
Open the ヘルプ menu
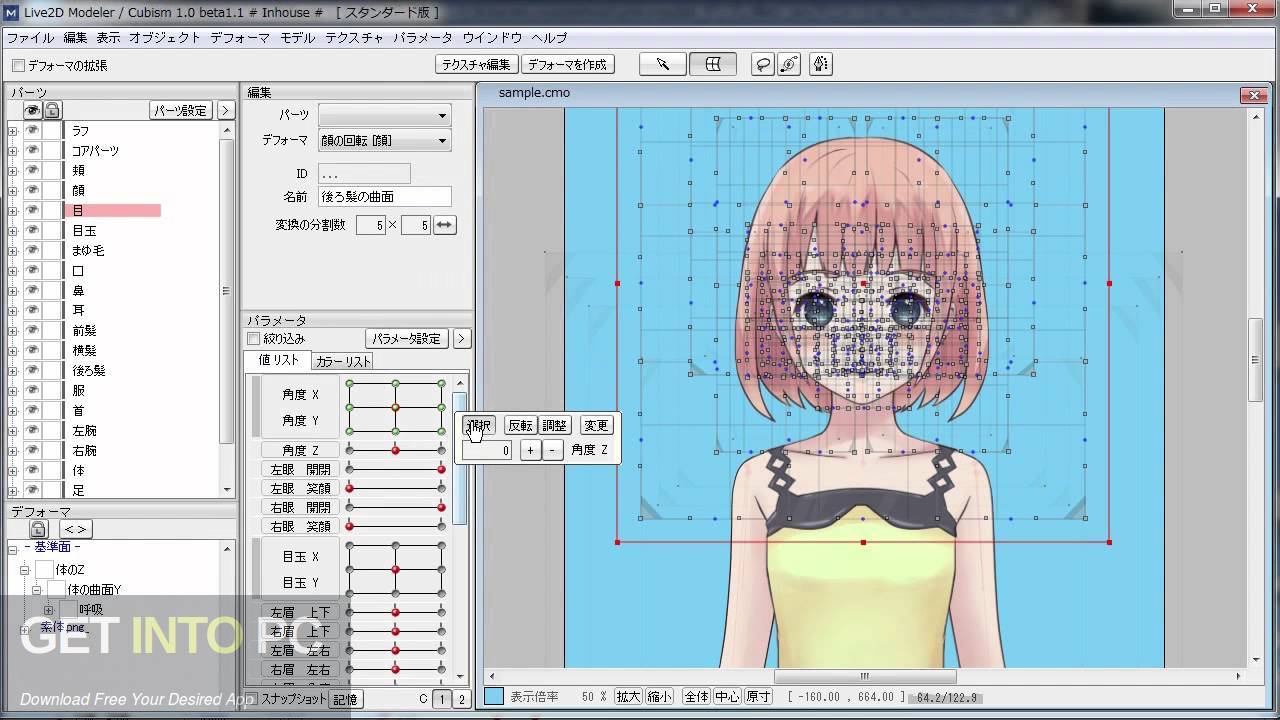coord(549,38)
